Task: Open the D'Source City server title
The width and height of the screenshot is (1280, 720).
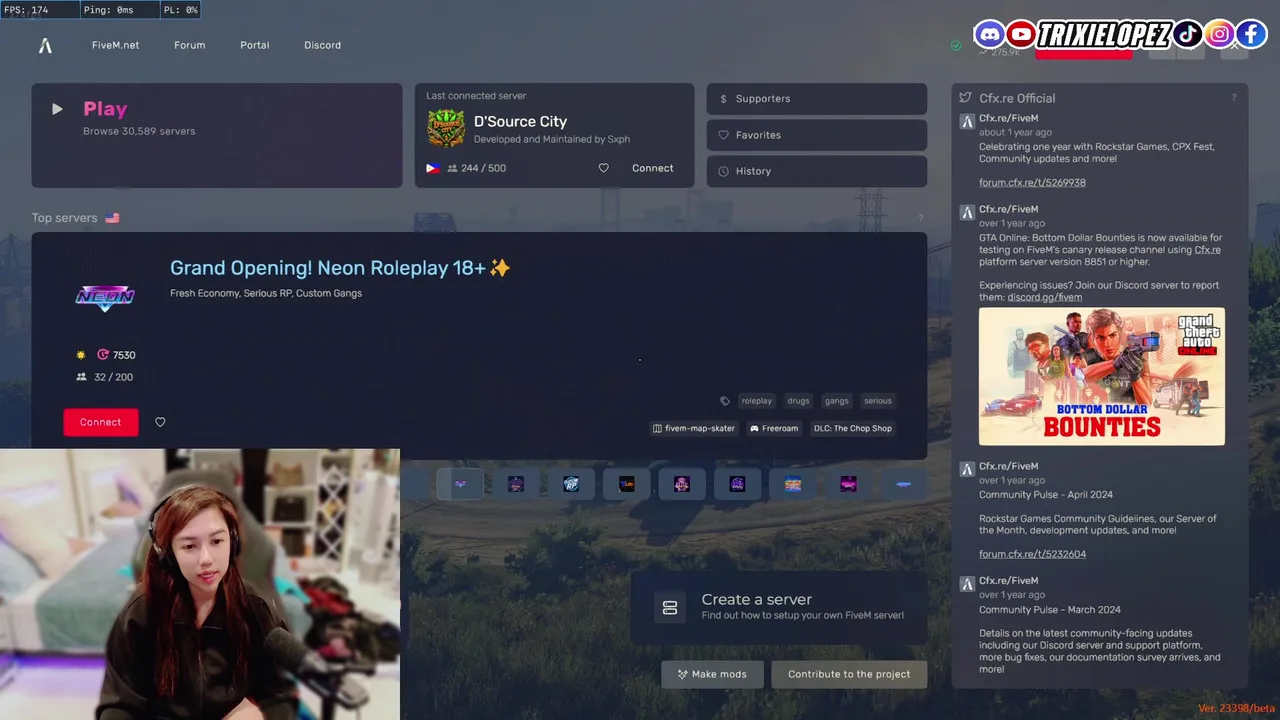Action: [x=520, y=121]
